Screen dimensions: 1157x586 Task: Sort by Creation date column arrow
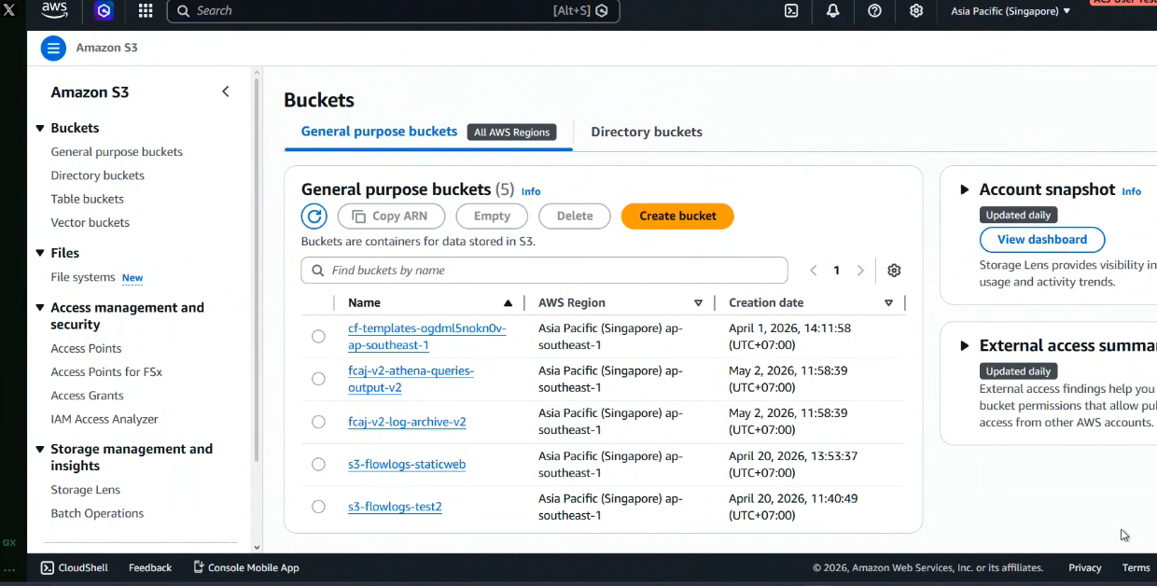point(888,303)
